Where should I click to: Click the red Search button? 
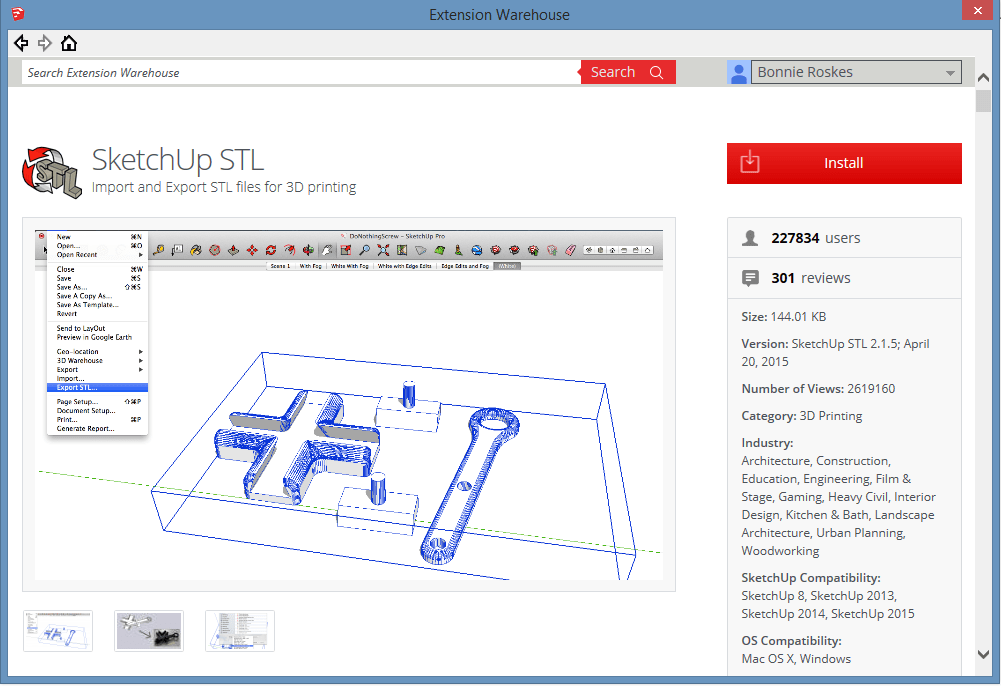point(628,72)
